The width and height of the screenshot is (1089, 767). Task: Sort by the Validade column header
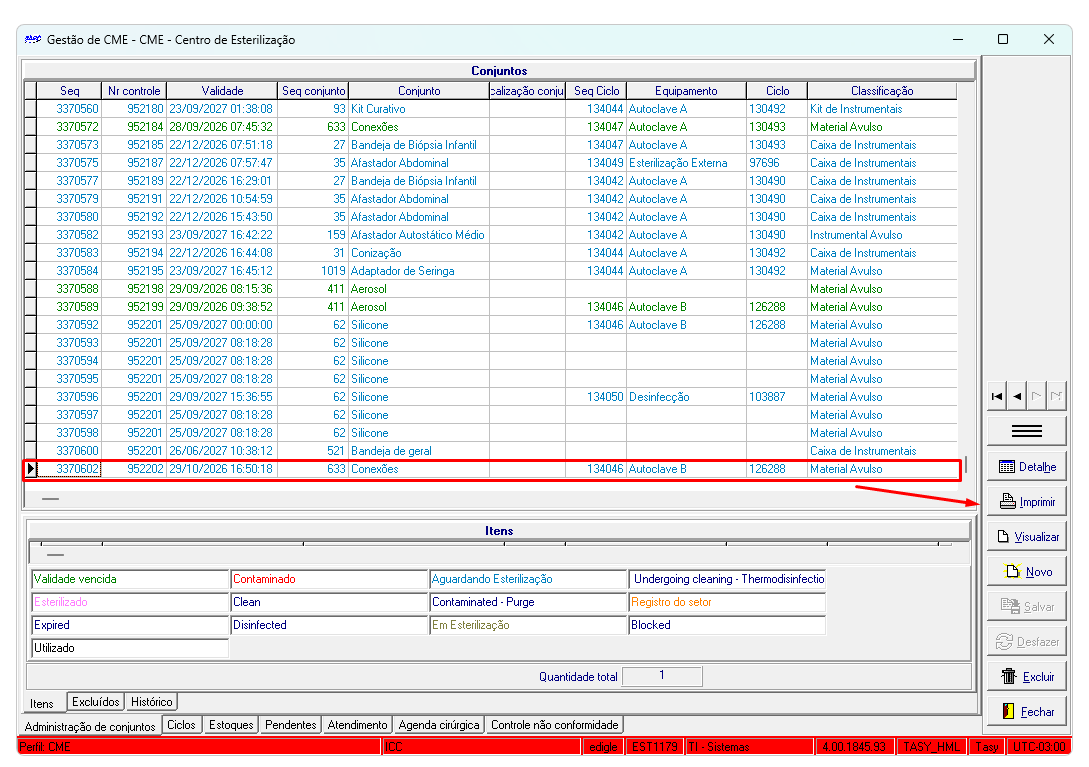(222, 91)
